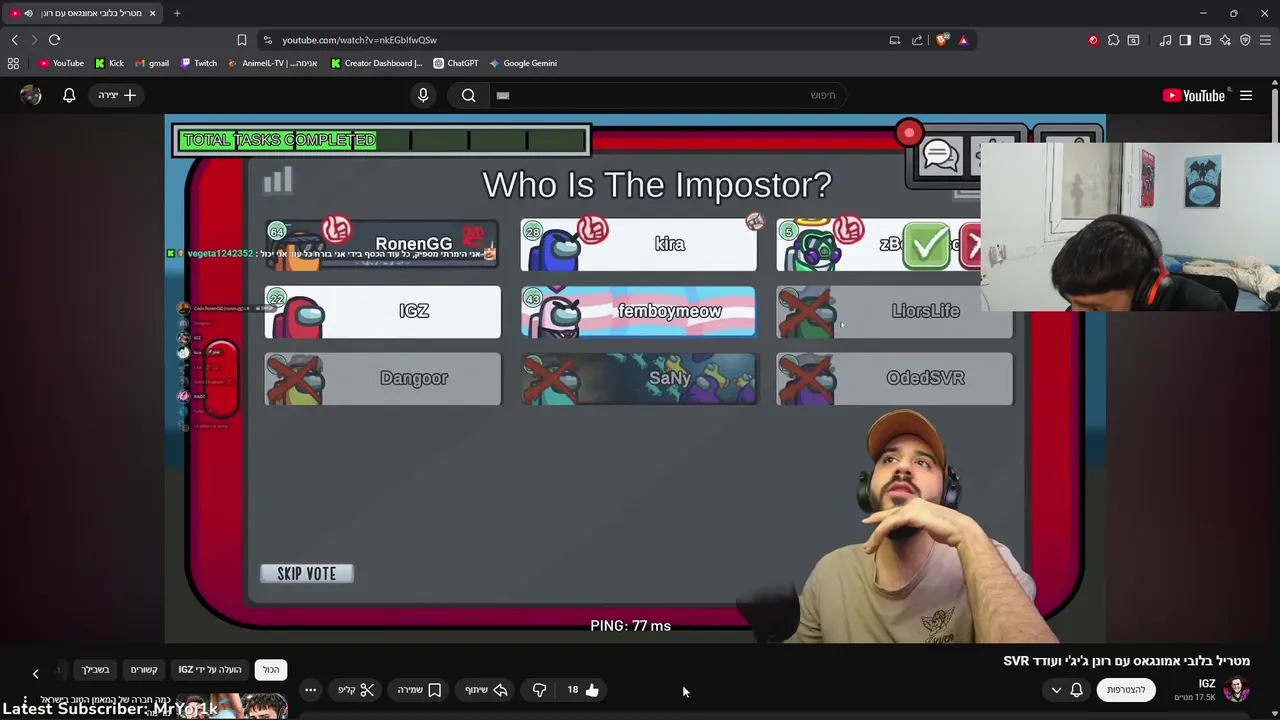Viewport: 1280px width, 720px height.
Task: Select the 'הועלה על ידי IGZ' chip
Action: [x=210, y=670]
